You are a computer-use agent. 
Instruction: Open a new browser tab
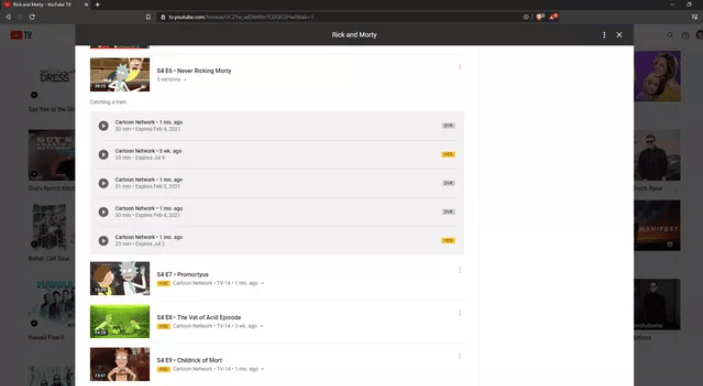[x=97, y=4]
